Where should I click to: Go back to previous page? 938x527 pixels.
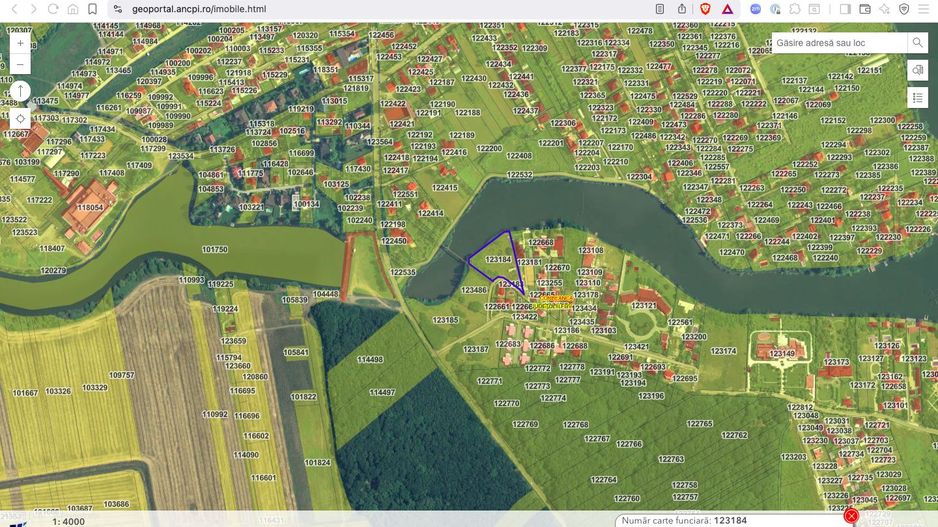(13, 9)
